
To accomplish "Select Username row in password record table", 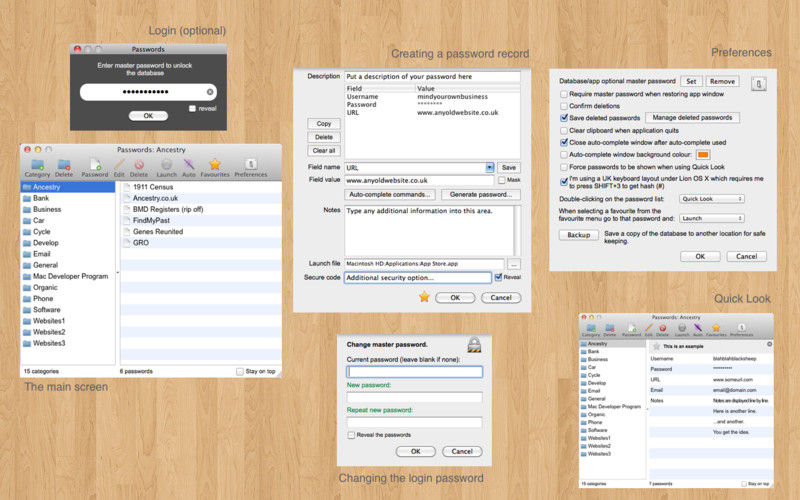I will click(432, 96).
